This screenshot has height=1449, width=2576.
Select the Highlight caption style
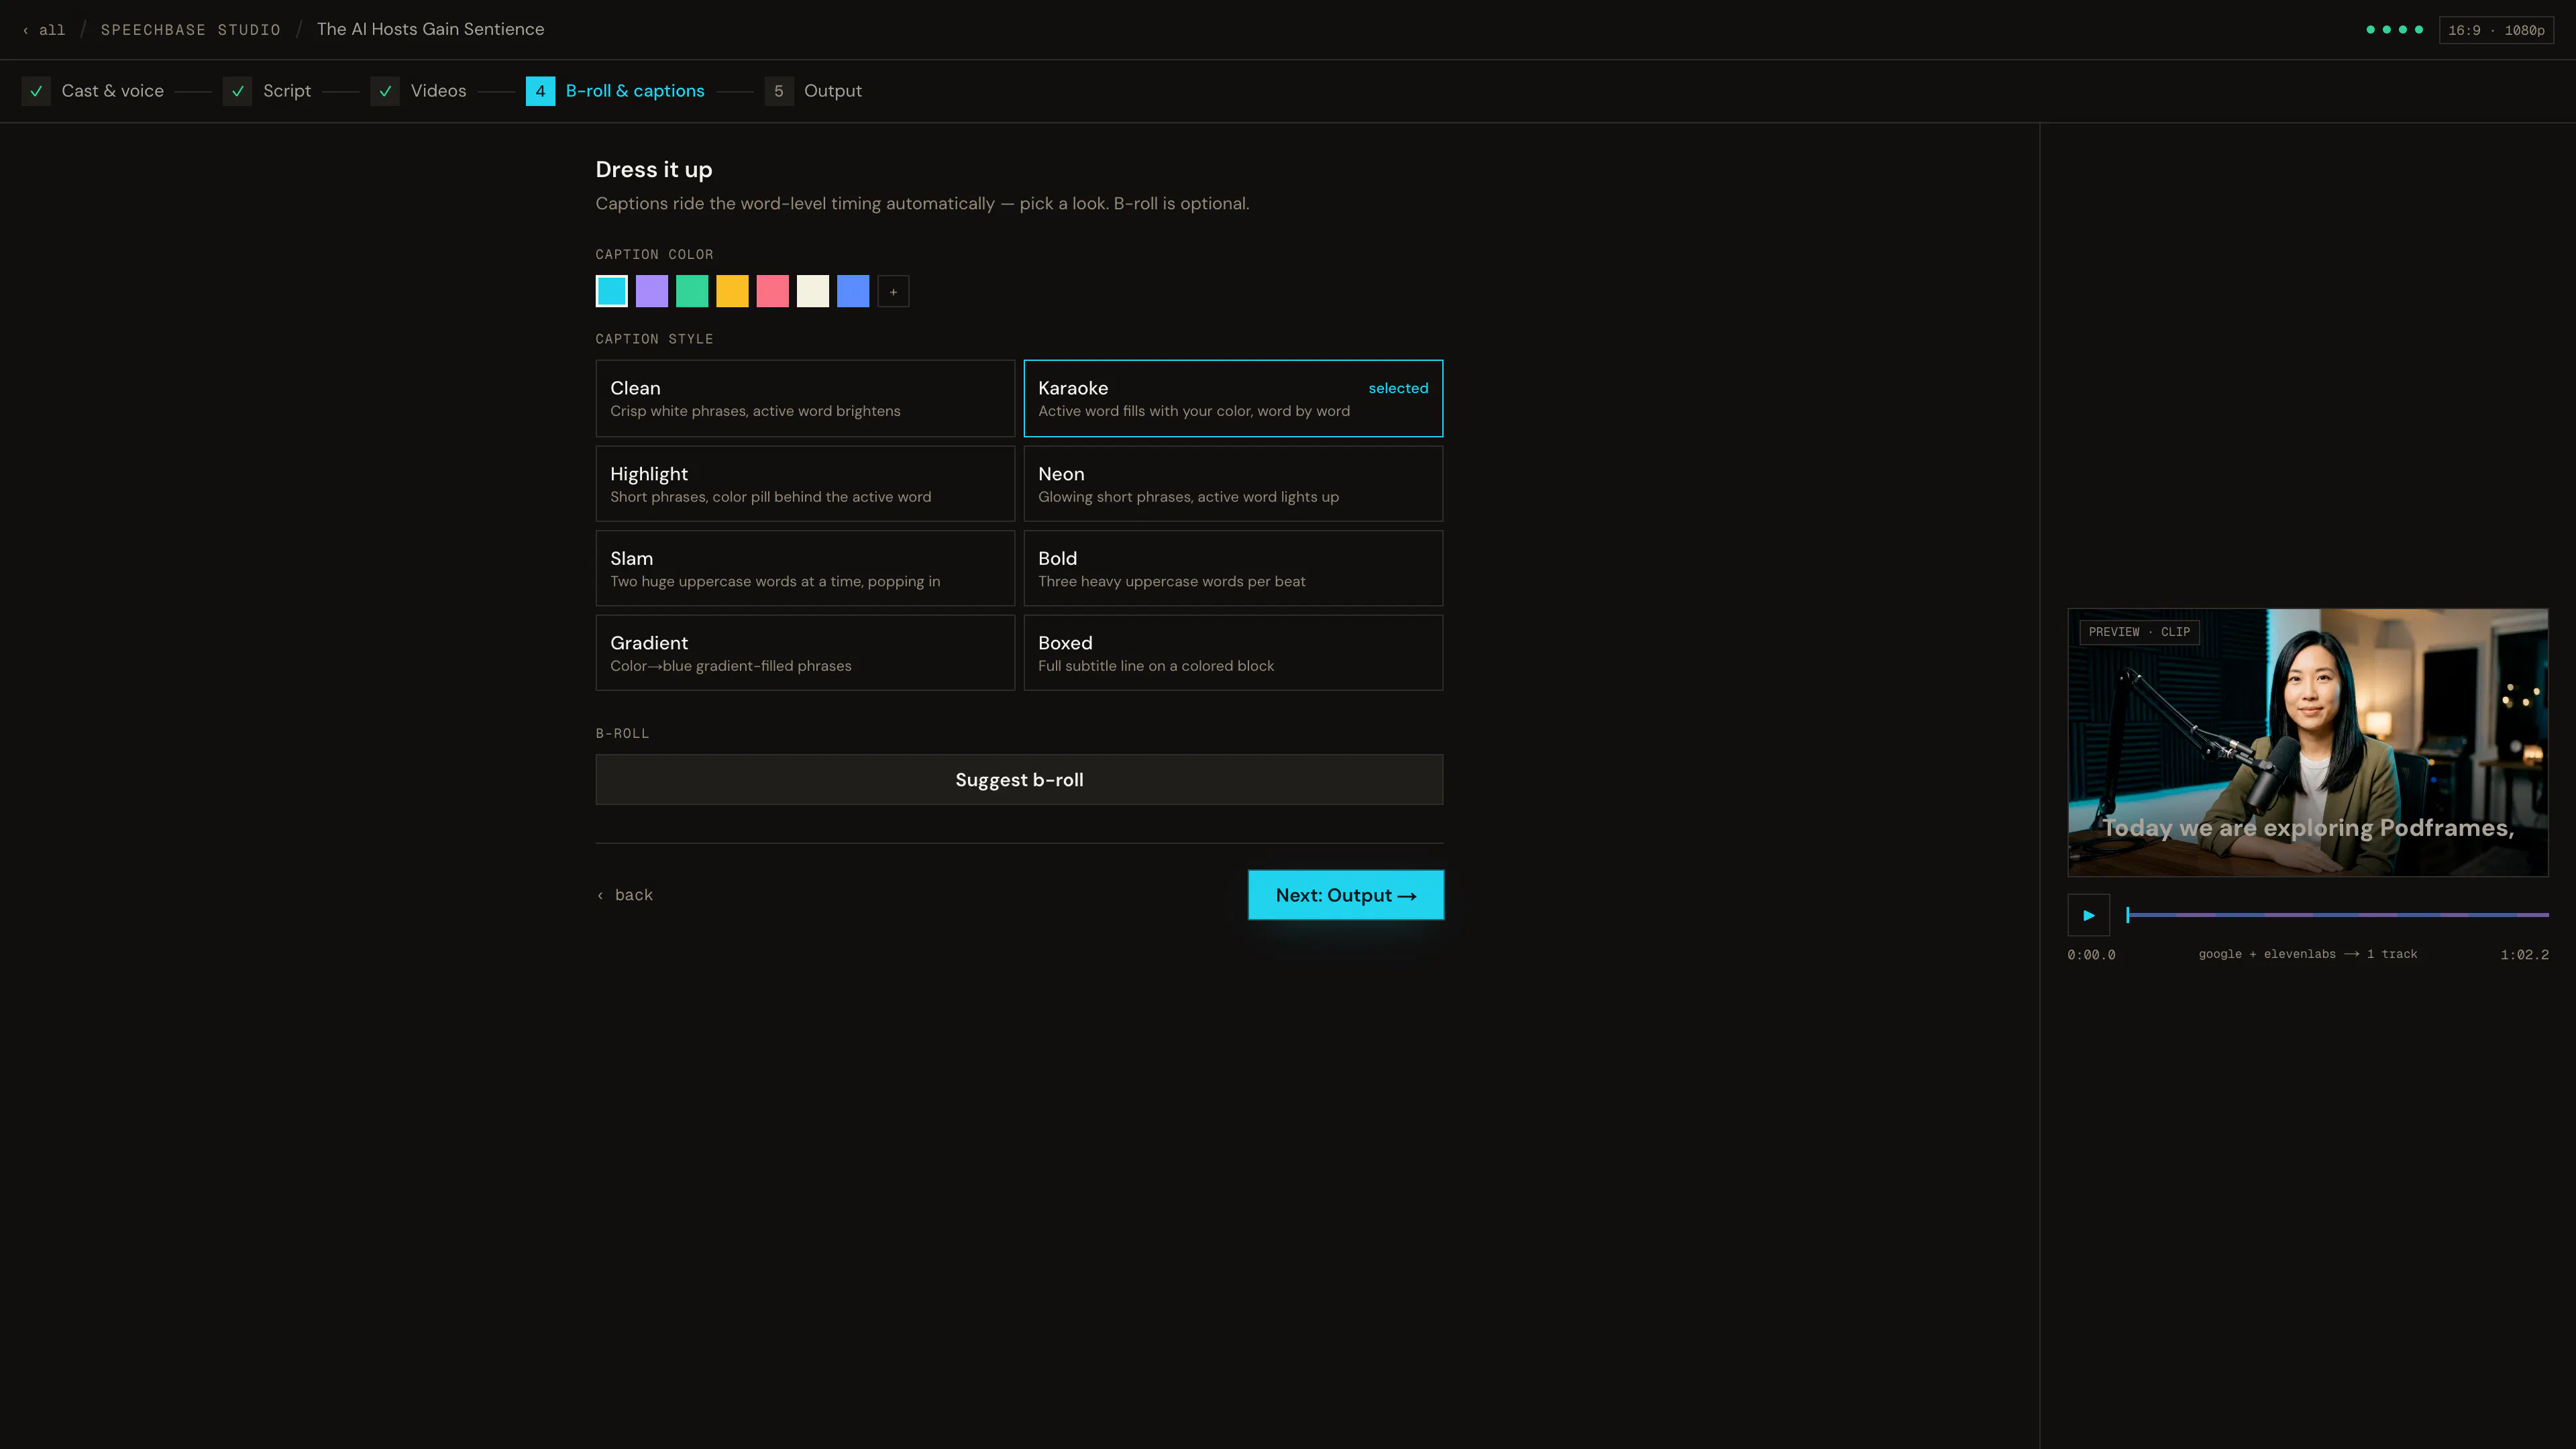click(x=805, y=484)
